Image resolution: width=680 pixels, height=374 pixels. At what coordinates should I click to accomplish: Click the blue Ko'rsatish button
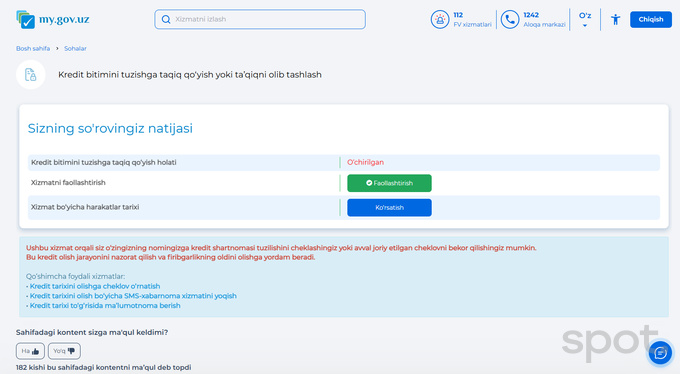click(389, 207)
